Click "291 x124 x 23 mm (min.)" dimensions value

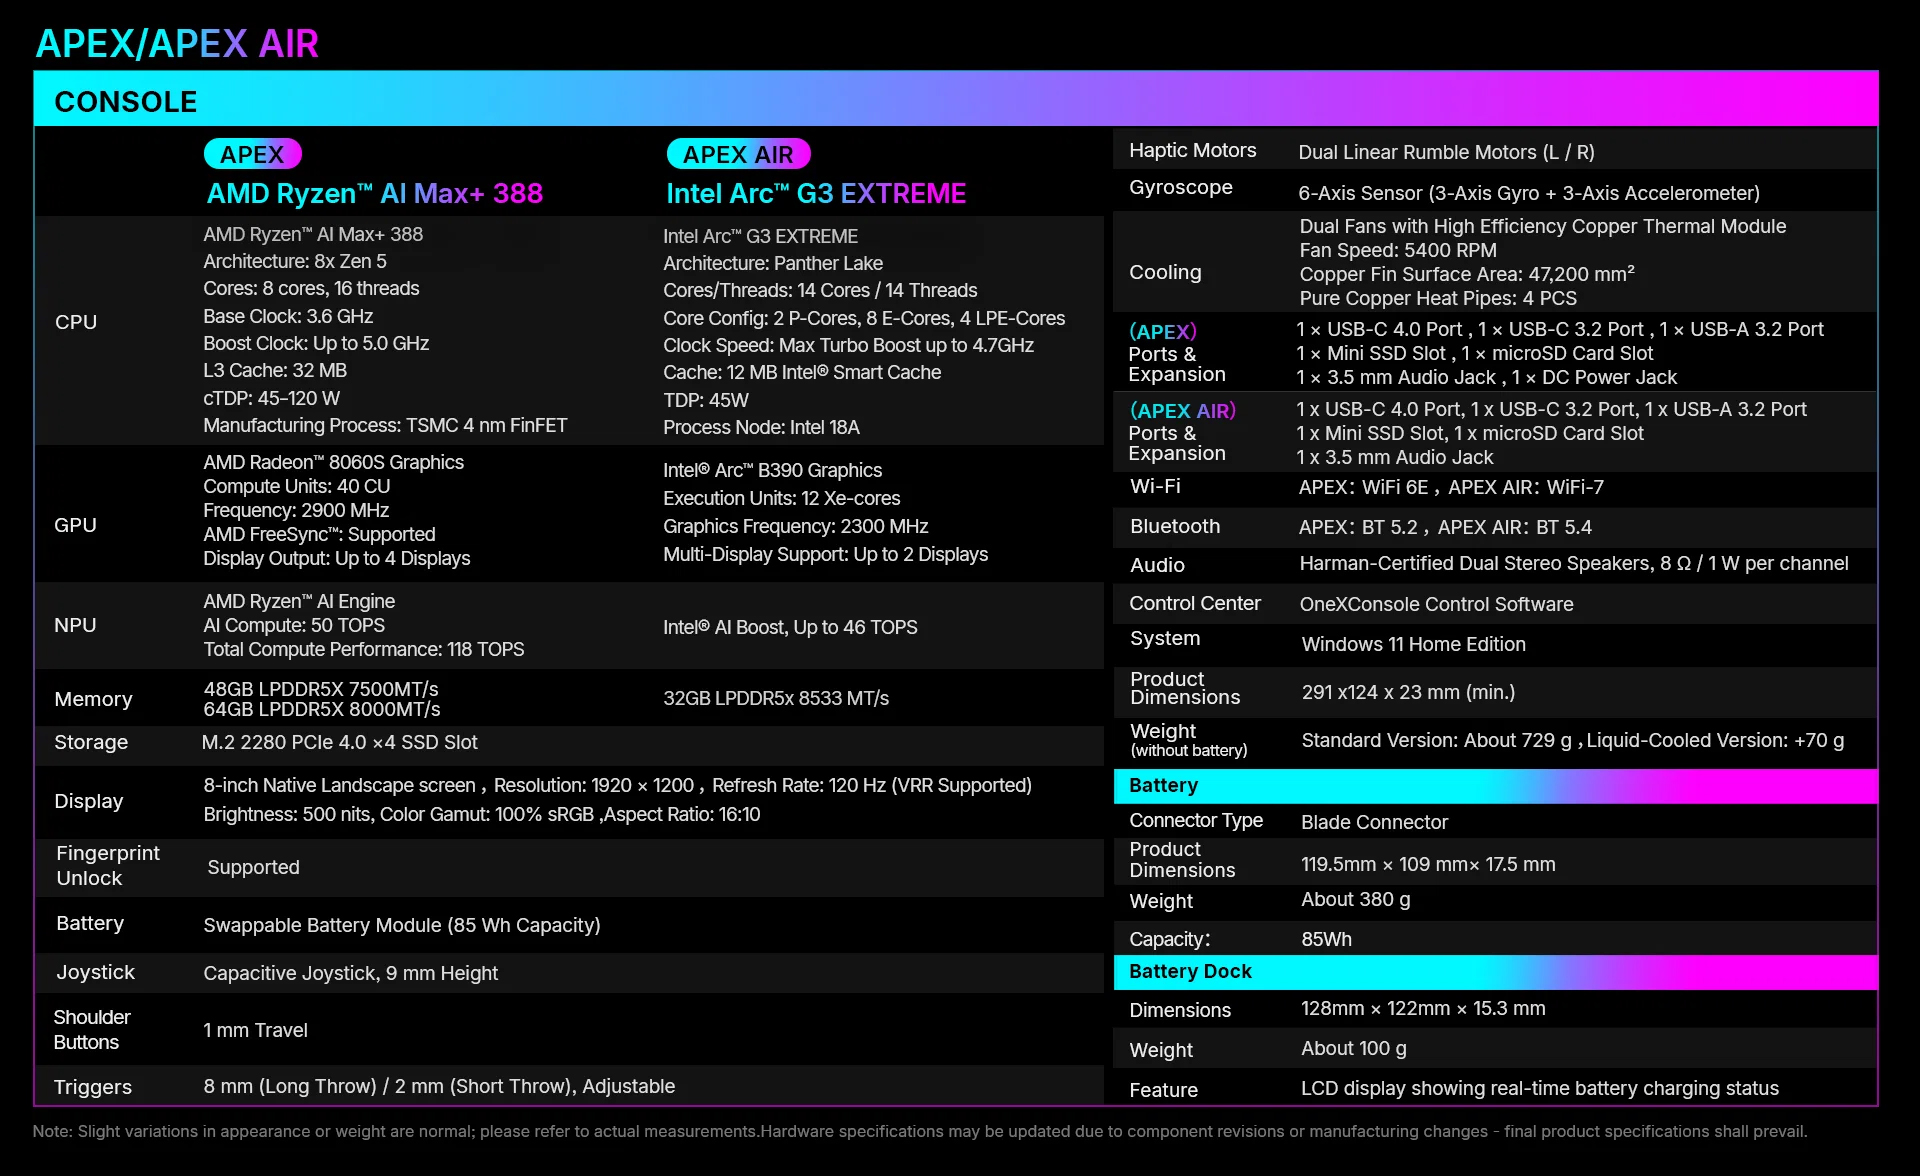pos(1408,692)
